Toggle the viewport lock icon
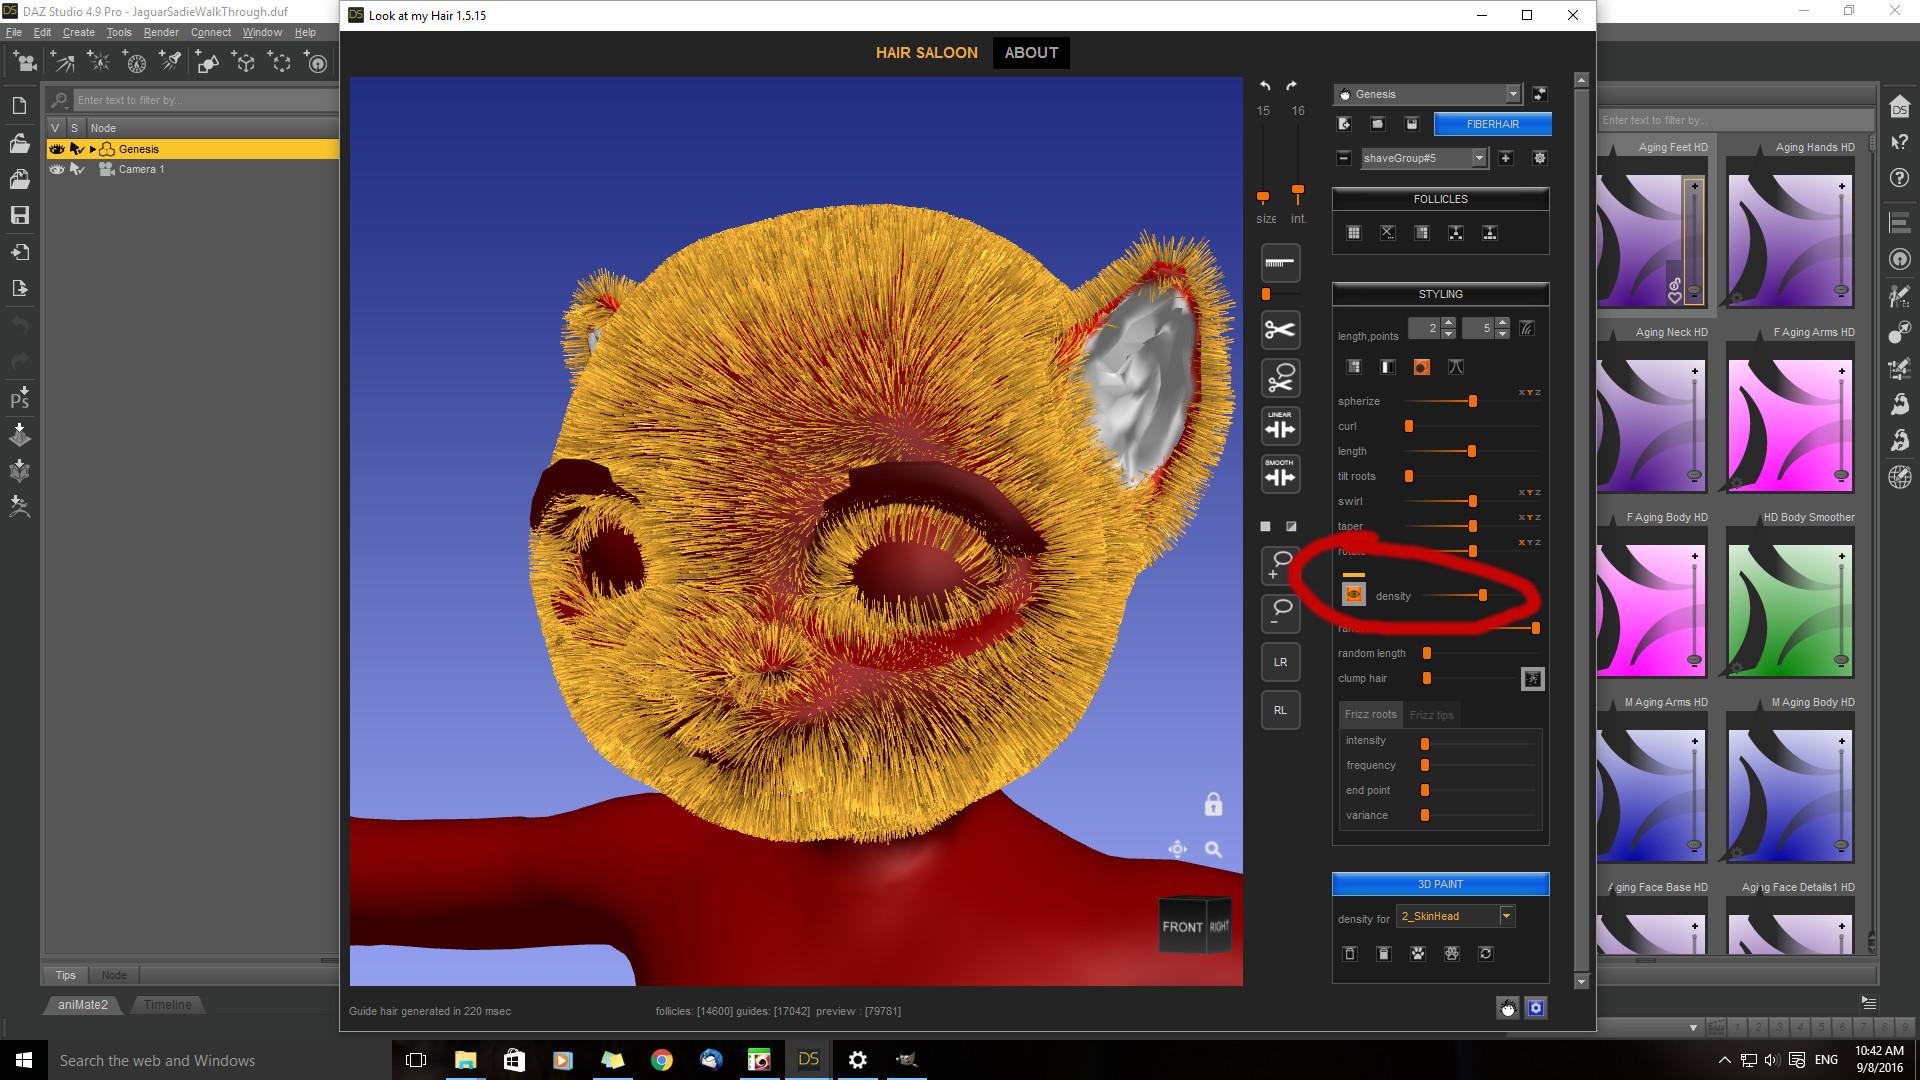Screen dimensions: 1920x1080 (1213, 804)
